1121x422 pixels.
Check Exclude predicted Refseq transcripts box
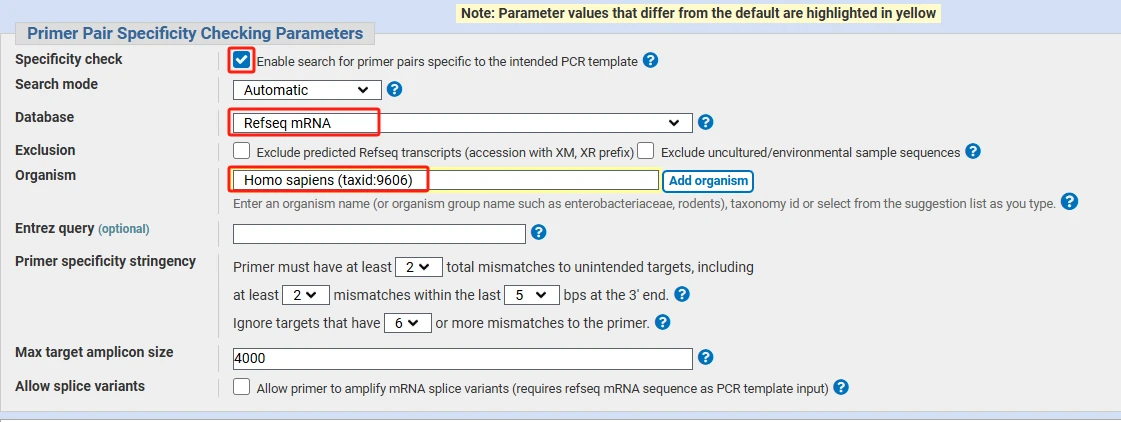pyautogui.click(x=242, y=151)
